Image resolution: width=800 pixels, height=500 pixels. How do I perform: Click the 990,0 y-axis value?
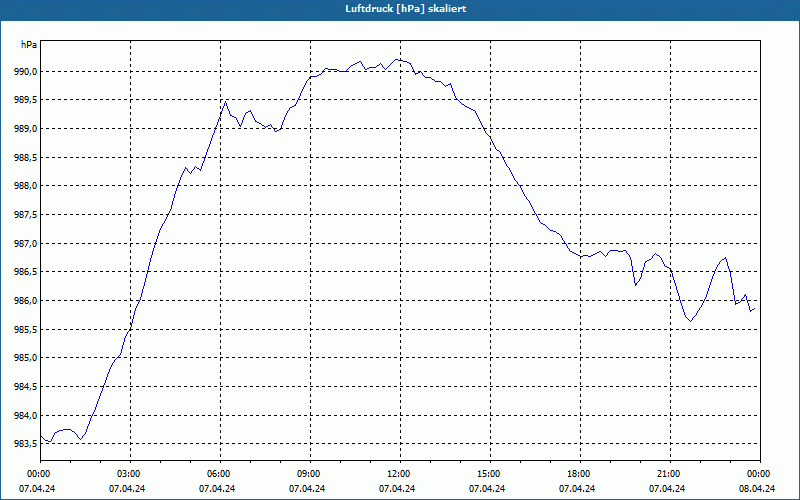click(26, 71)
